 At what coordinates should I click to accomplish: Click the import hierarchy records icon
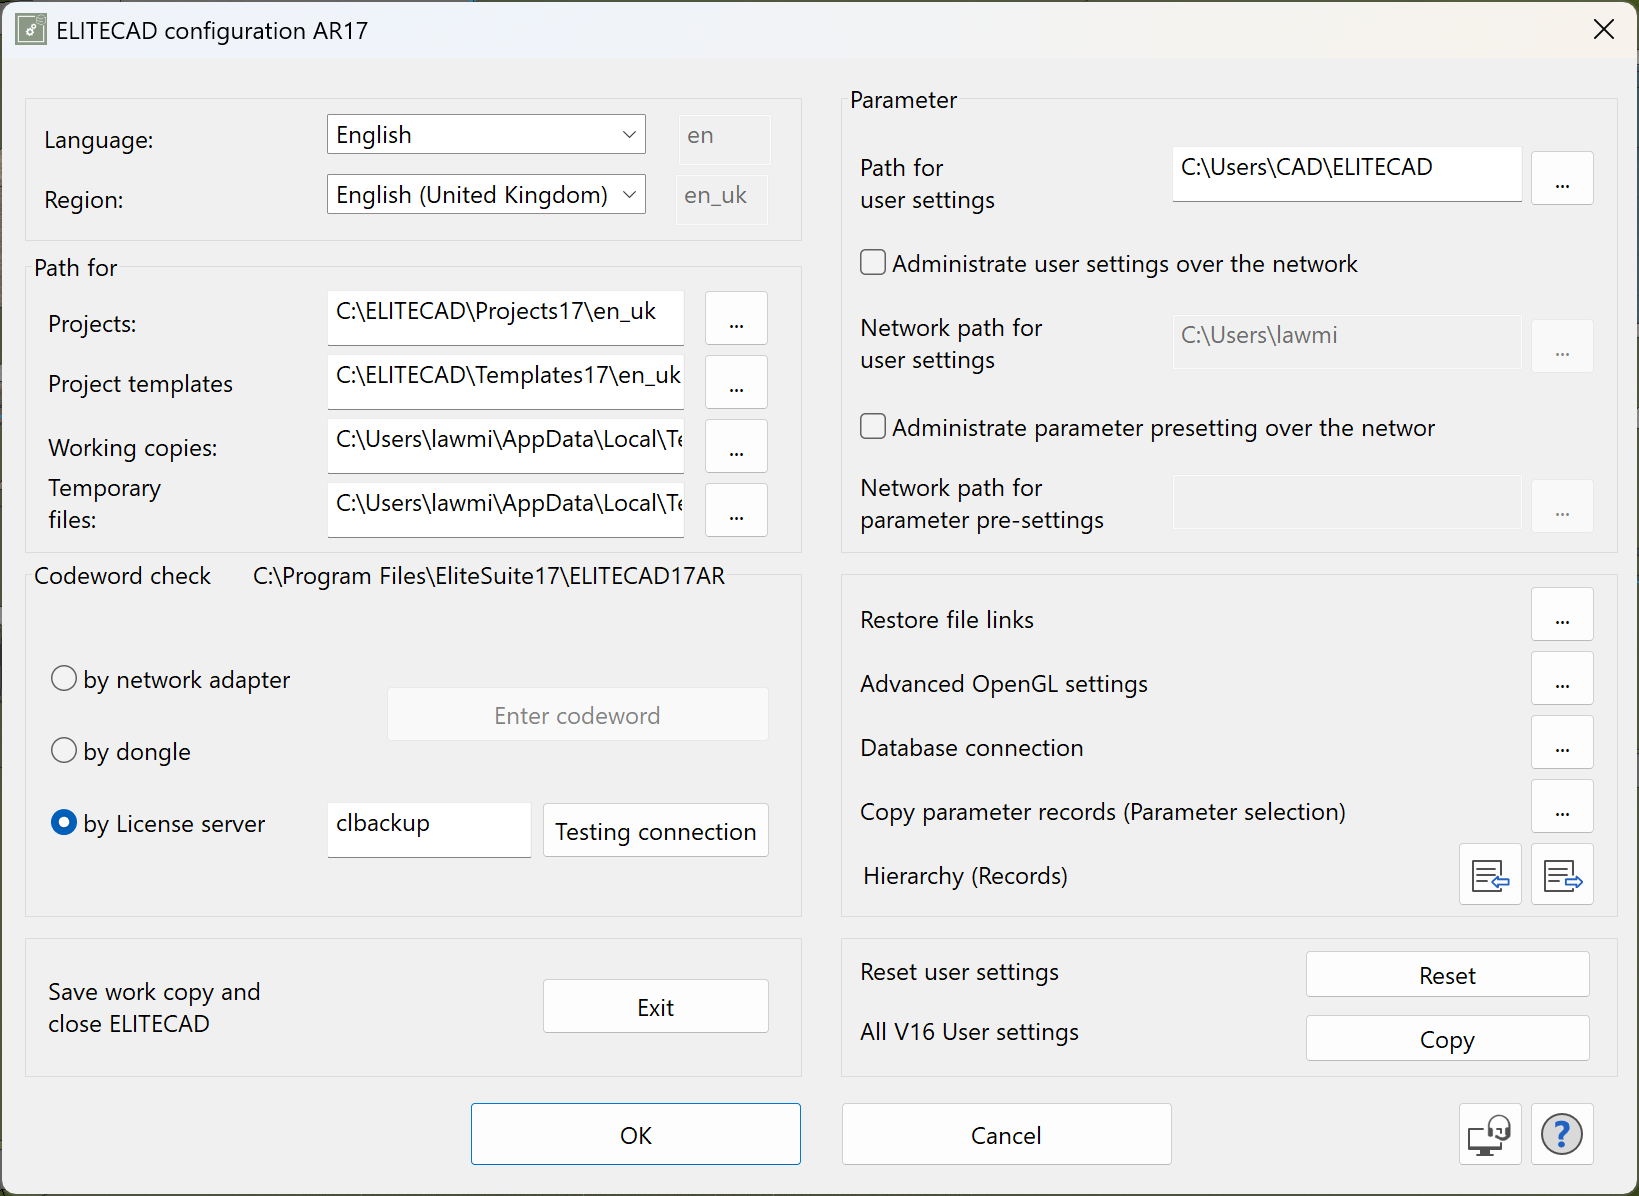click(1489, 874)
